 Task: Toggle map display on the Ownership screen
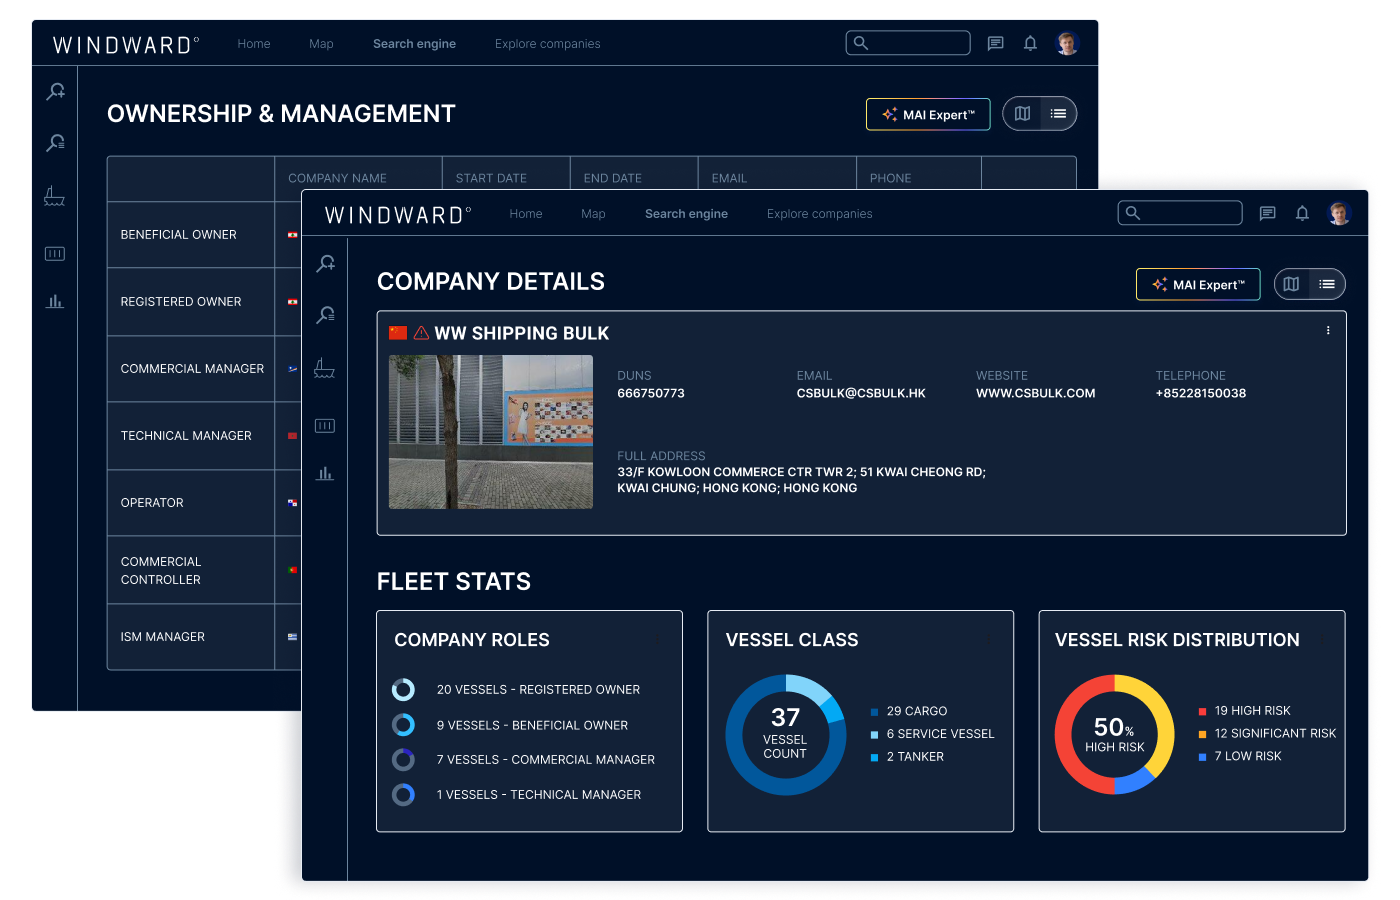(x=1022, y=113)
